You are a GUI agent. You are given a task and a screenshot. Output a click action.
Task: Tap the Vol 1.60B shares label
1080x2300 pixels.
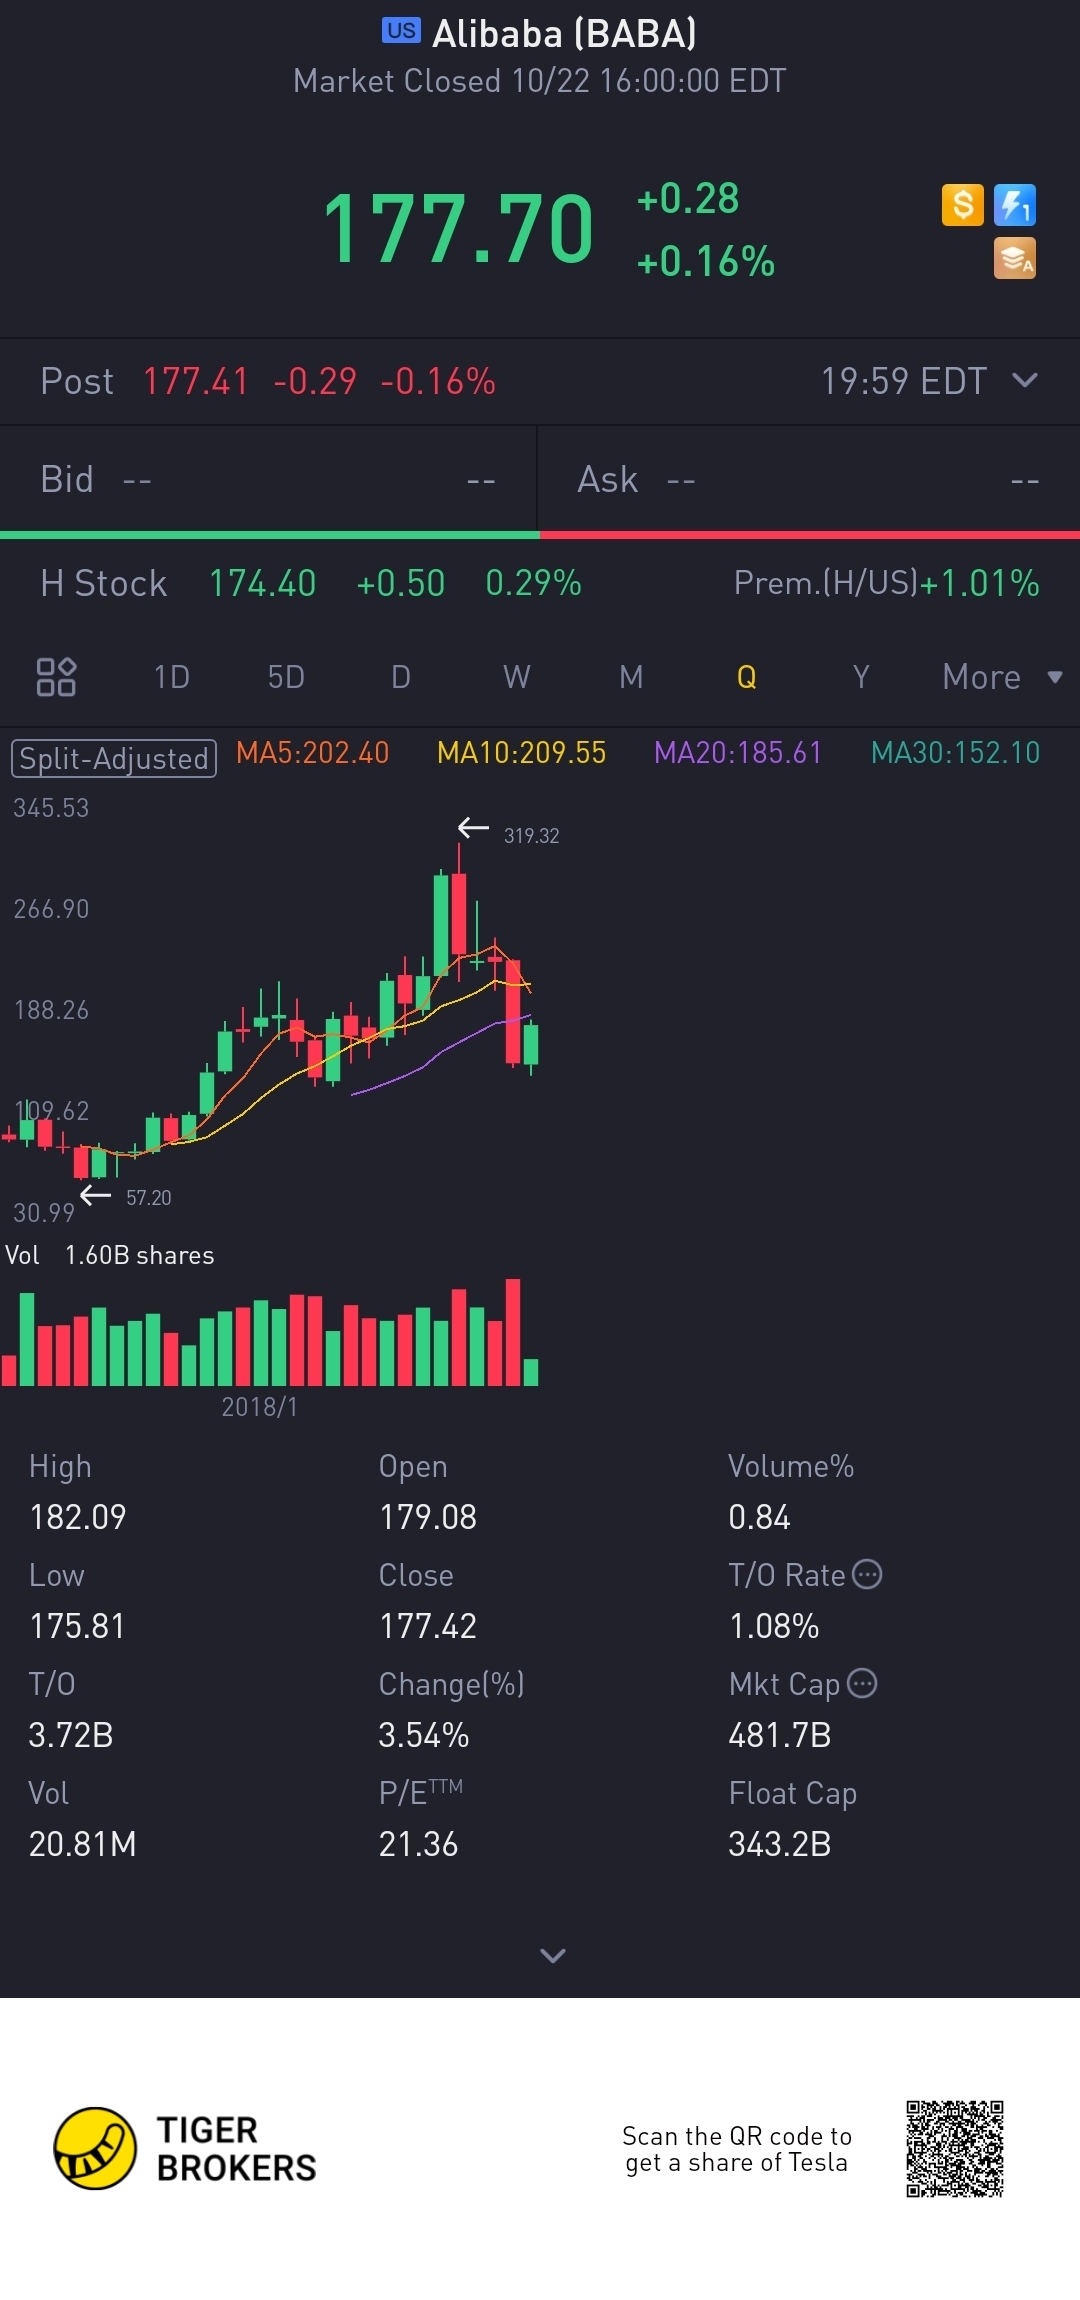pyautogui.click(x=110, y=1255)
